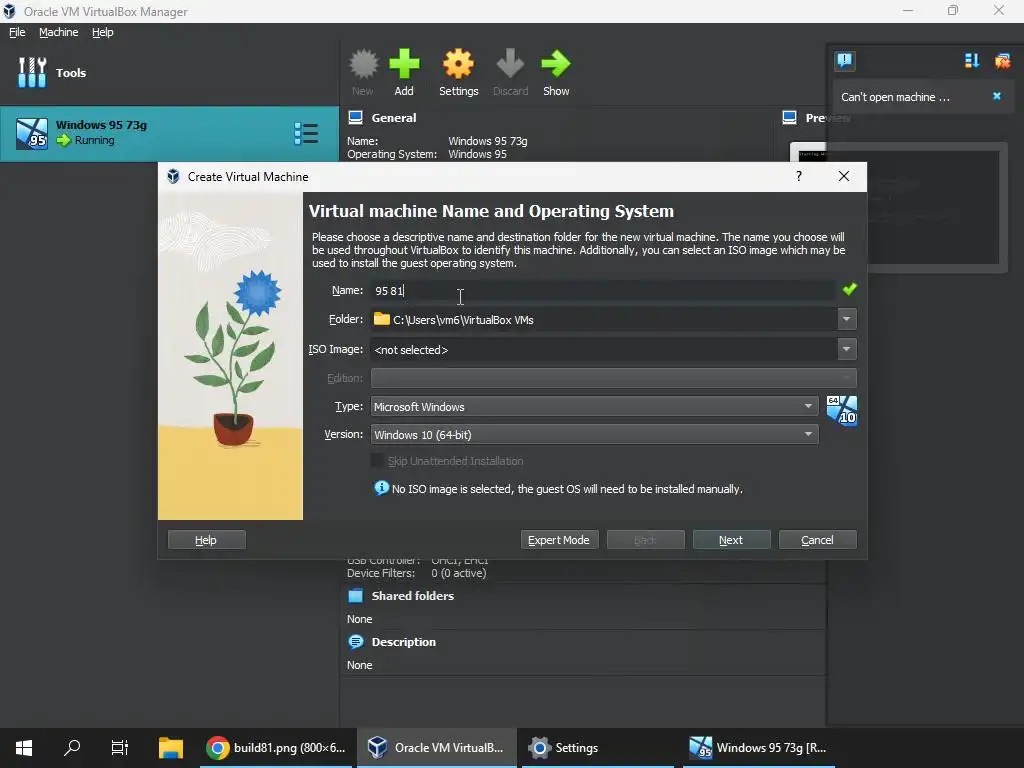Image resolution: width=1024 pixels, height=768 pixels.
Task: Open the Machine menu
Action: 58,32
